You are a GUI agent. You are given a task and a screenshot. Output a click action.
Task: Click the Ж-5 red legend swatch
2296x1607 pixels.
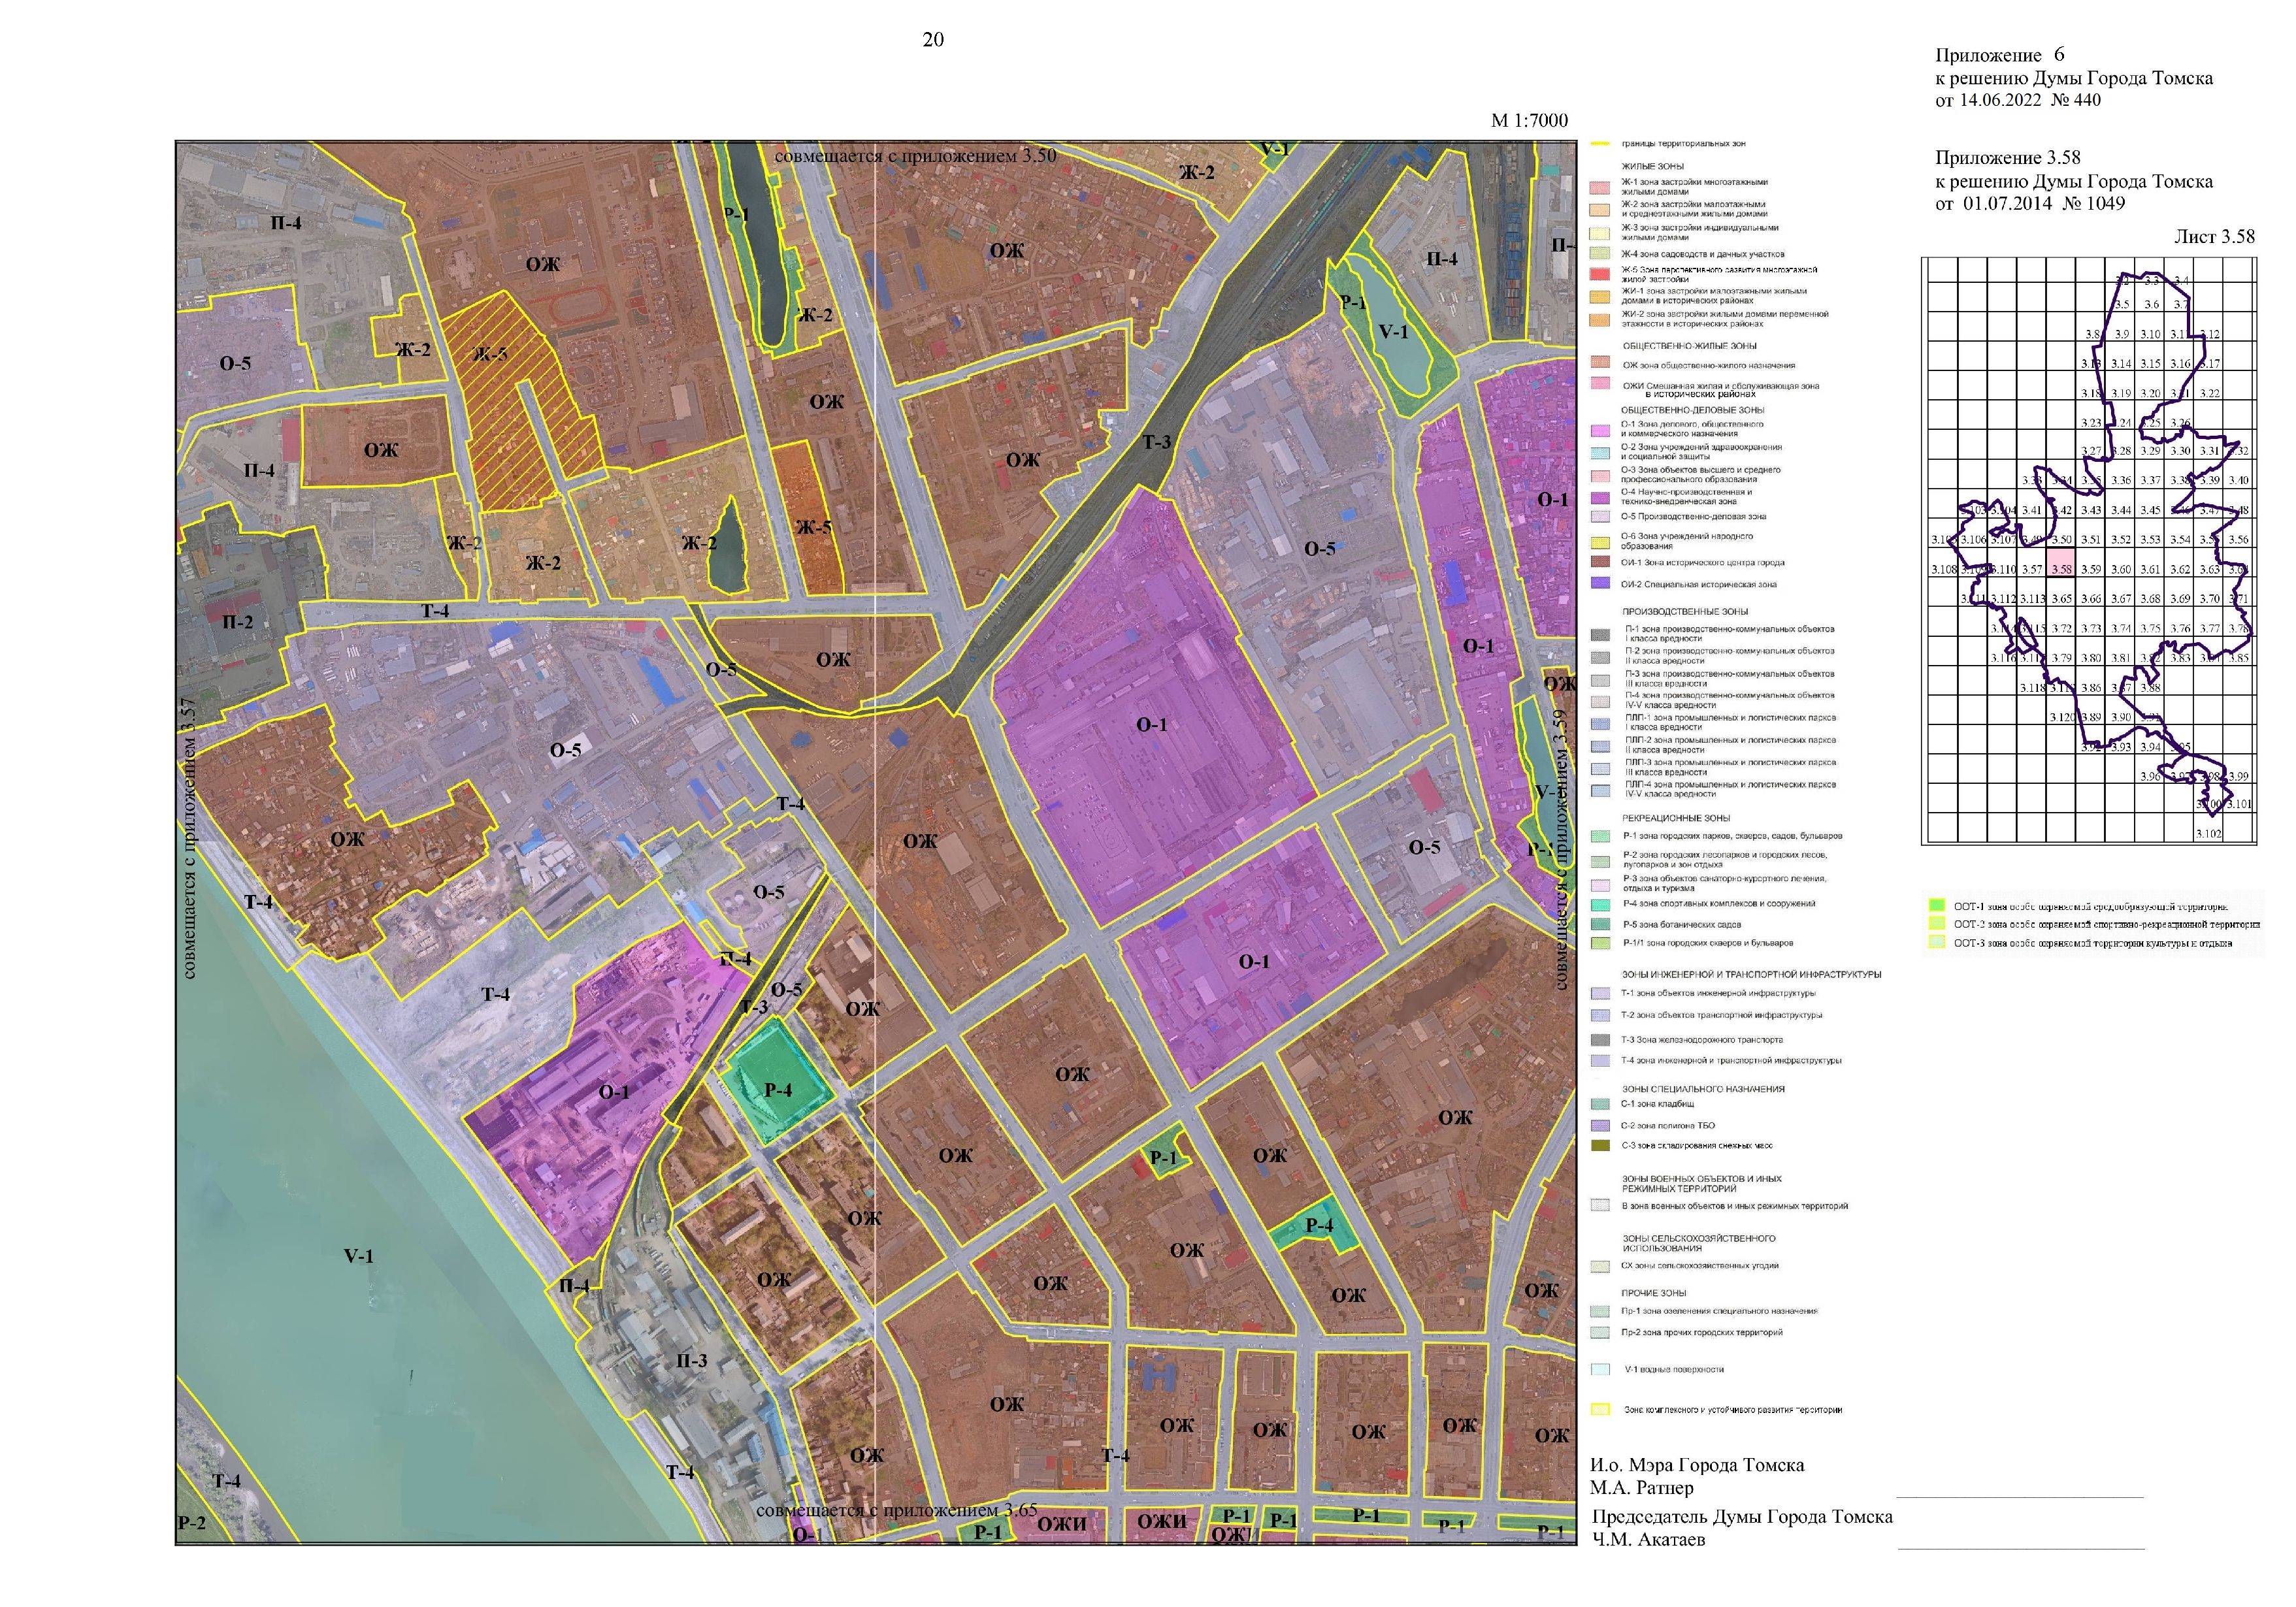1600,273
